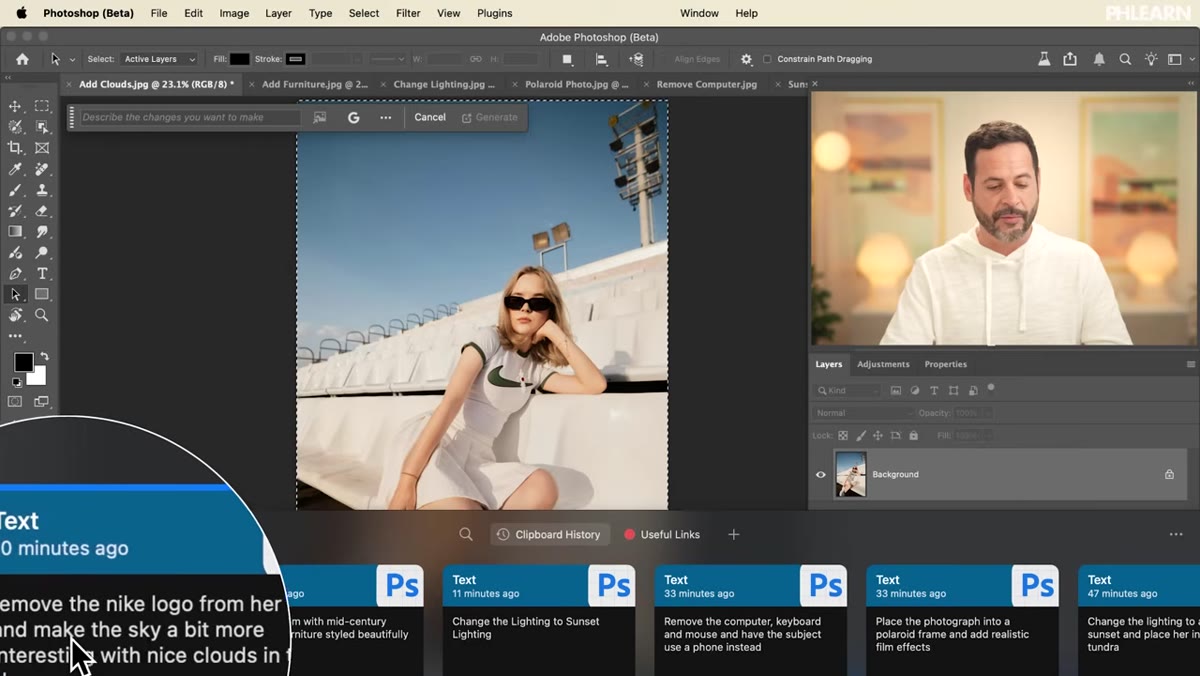Open the Layers panel hamburger menu
Screen dimensions: 1200x676
pos(1190,364)
